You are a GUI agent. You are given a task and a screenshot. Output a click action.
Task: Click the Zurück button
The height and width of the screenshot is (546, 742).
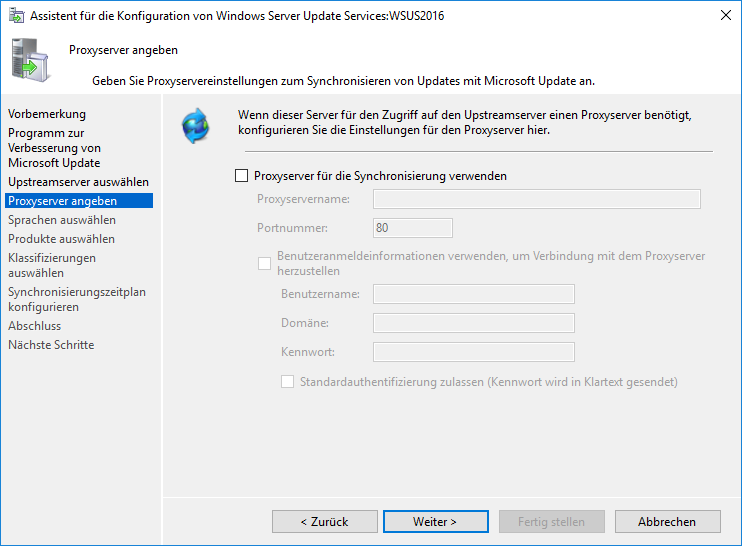325,521
